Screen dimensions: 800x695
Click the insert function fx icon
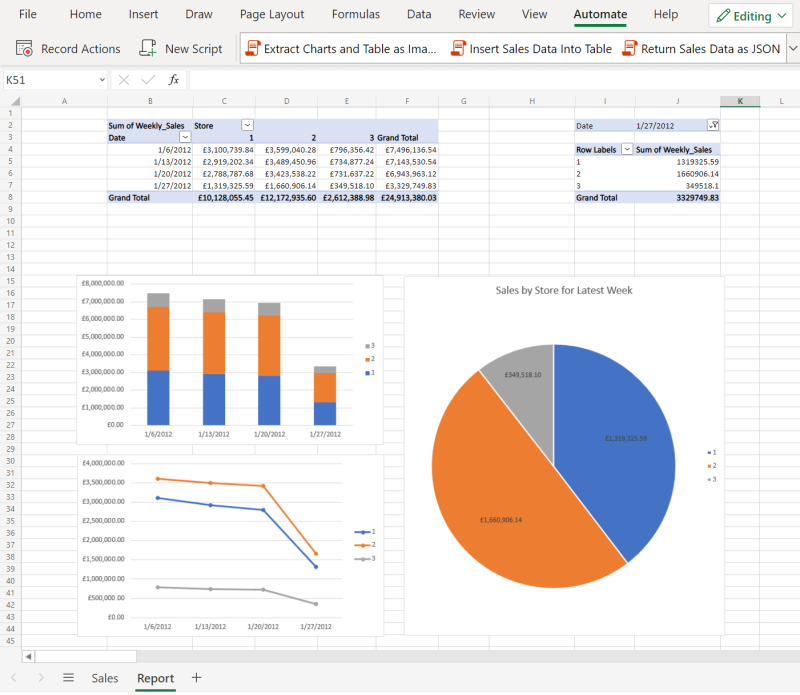pos(173,80)
